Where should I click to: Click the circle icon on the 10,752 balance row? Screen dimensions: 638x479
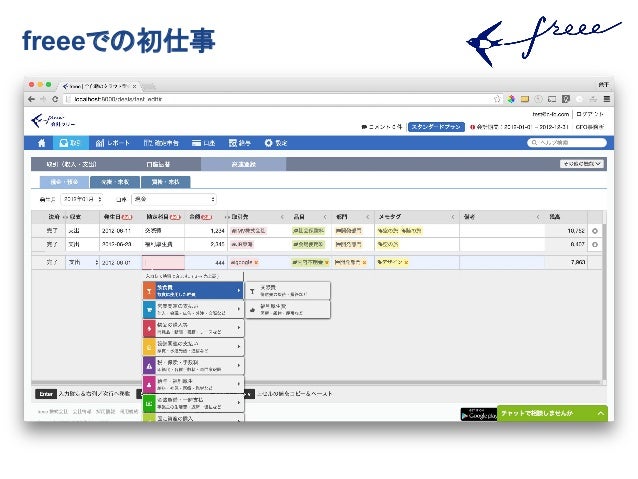point(595,231)
